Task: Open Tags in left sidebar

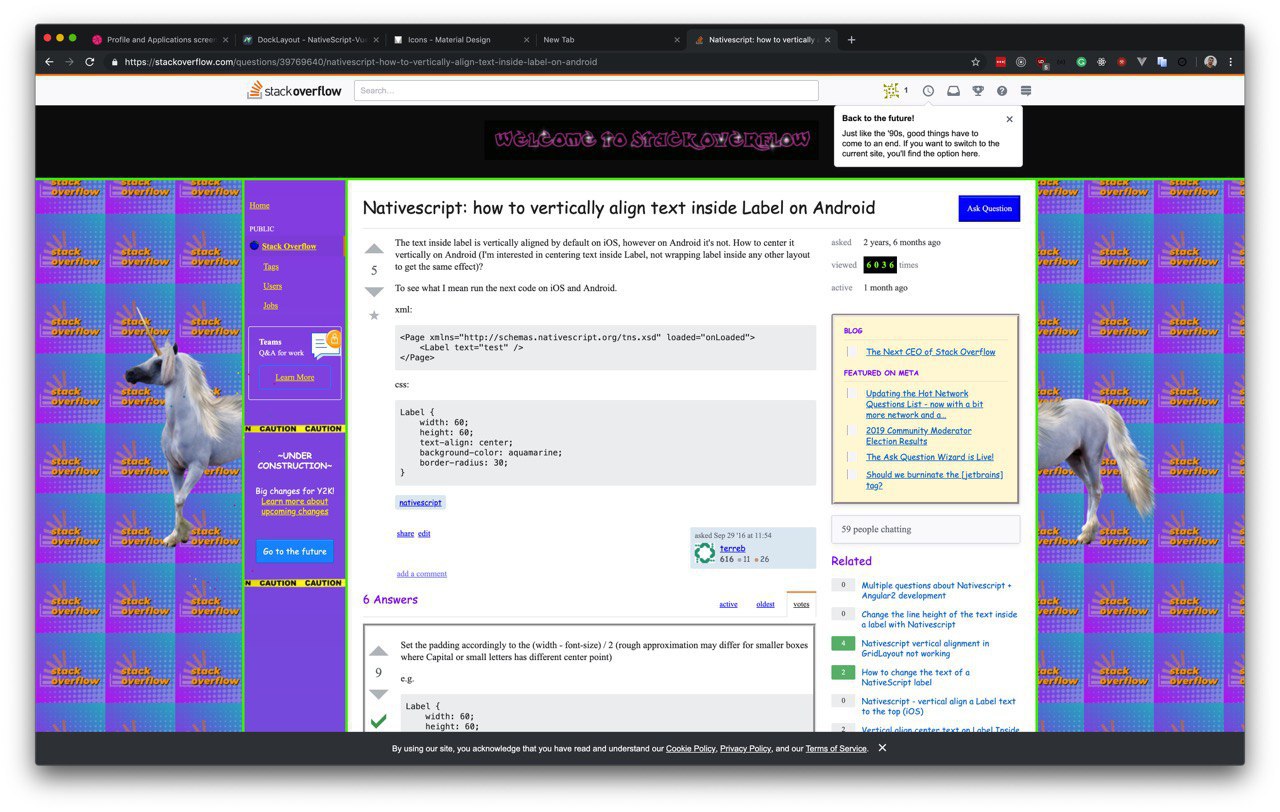Action: coord(271,266)
